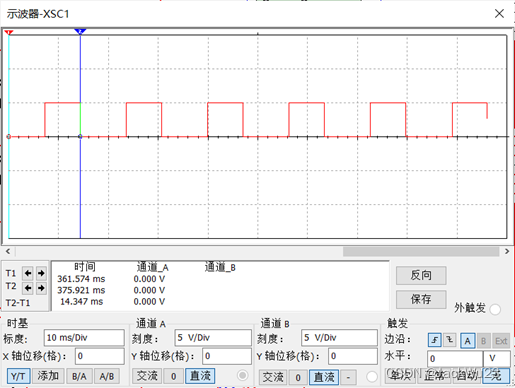
Task: Click the Ext trigger source button
Action: point(501,341)
